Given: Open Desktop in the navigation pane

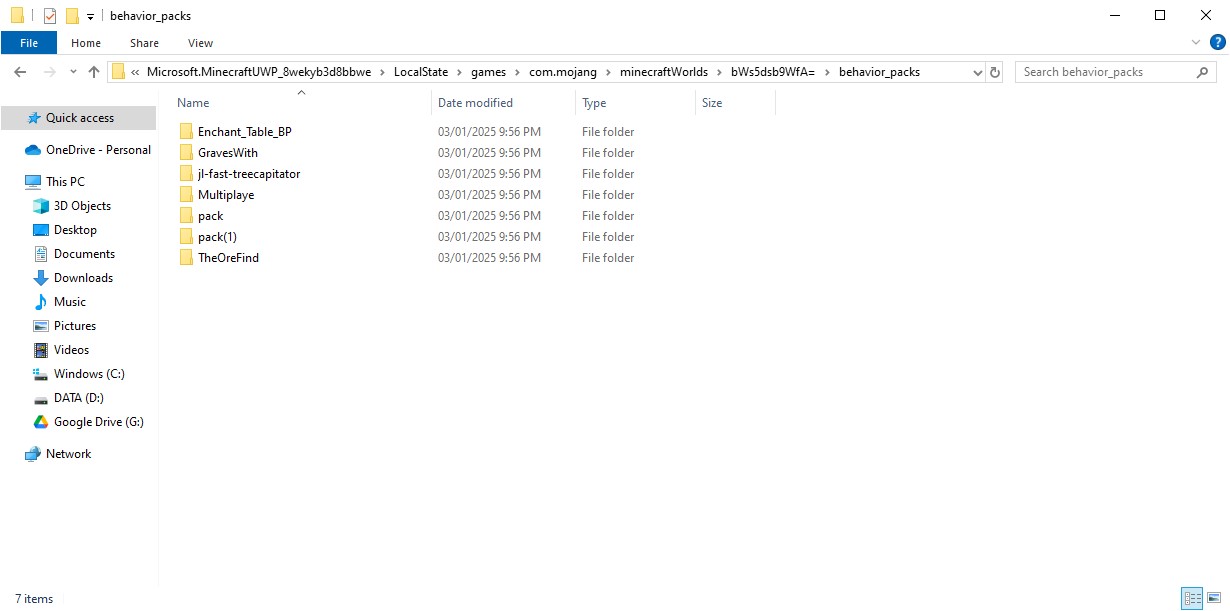Looking at the screenshot, I should click(75, 230).
